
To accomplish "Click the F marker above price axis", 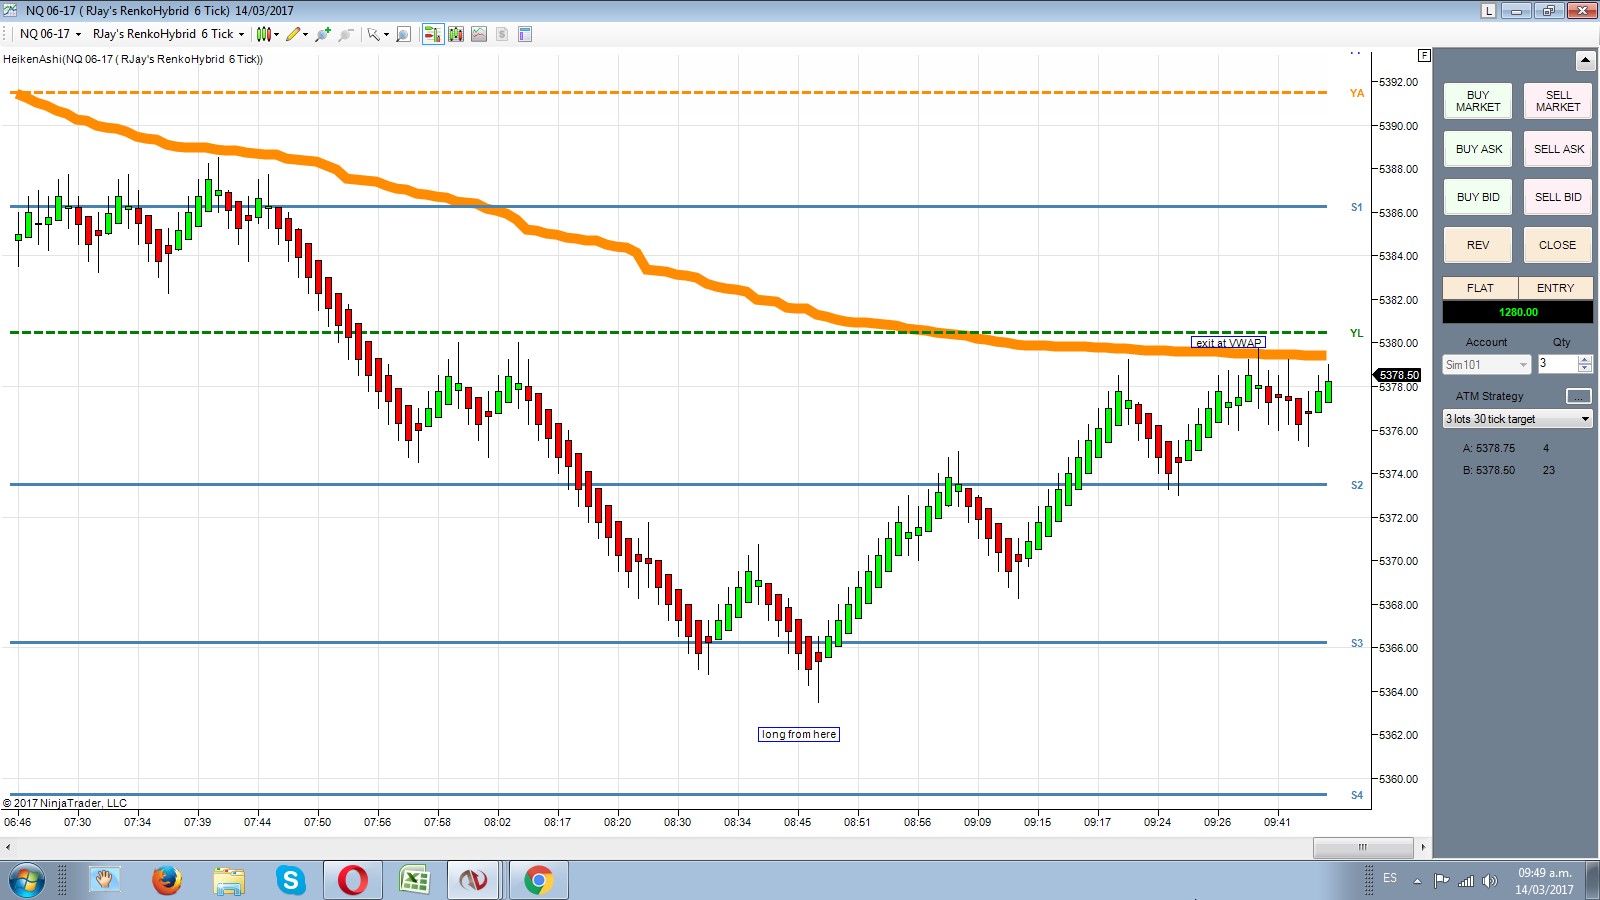I will (1424, 55).
